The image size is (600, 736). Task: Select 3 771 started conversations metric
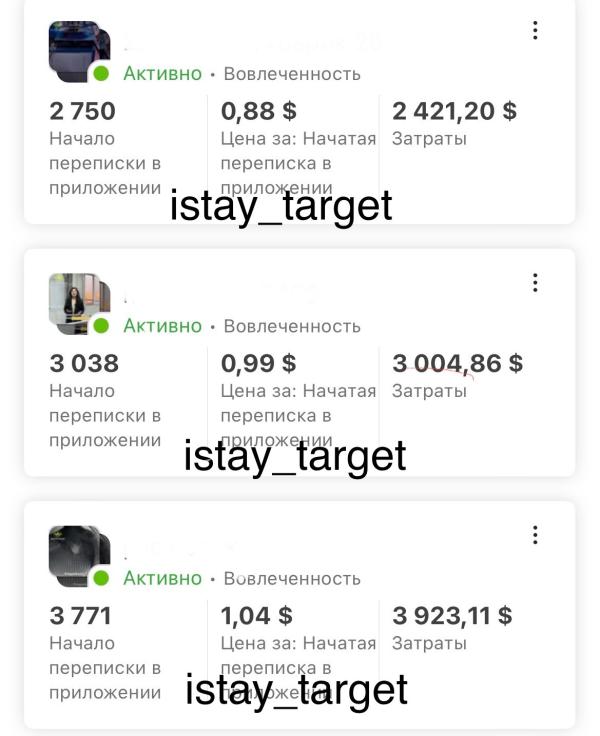pos(80,615)
